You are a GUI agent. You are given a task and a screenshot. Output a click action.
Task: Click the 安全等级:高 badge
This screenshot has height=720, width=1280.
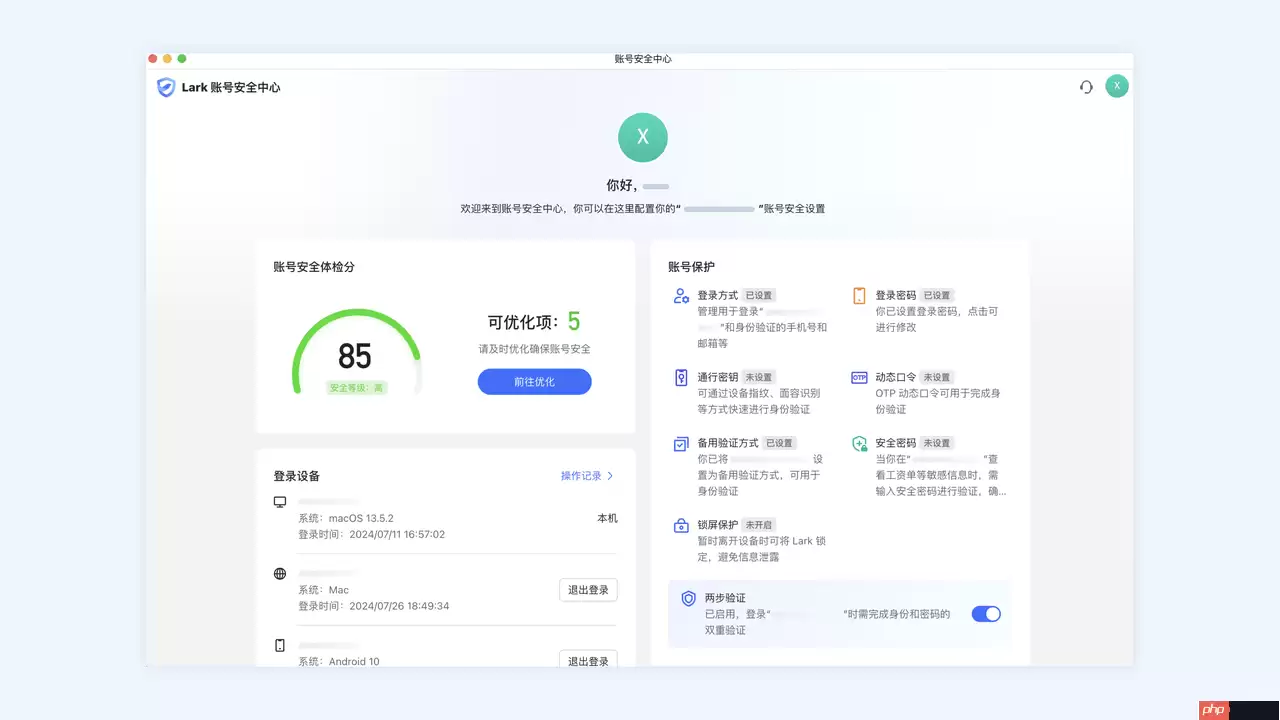pos(356,386)
